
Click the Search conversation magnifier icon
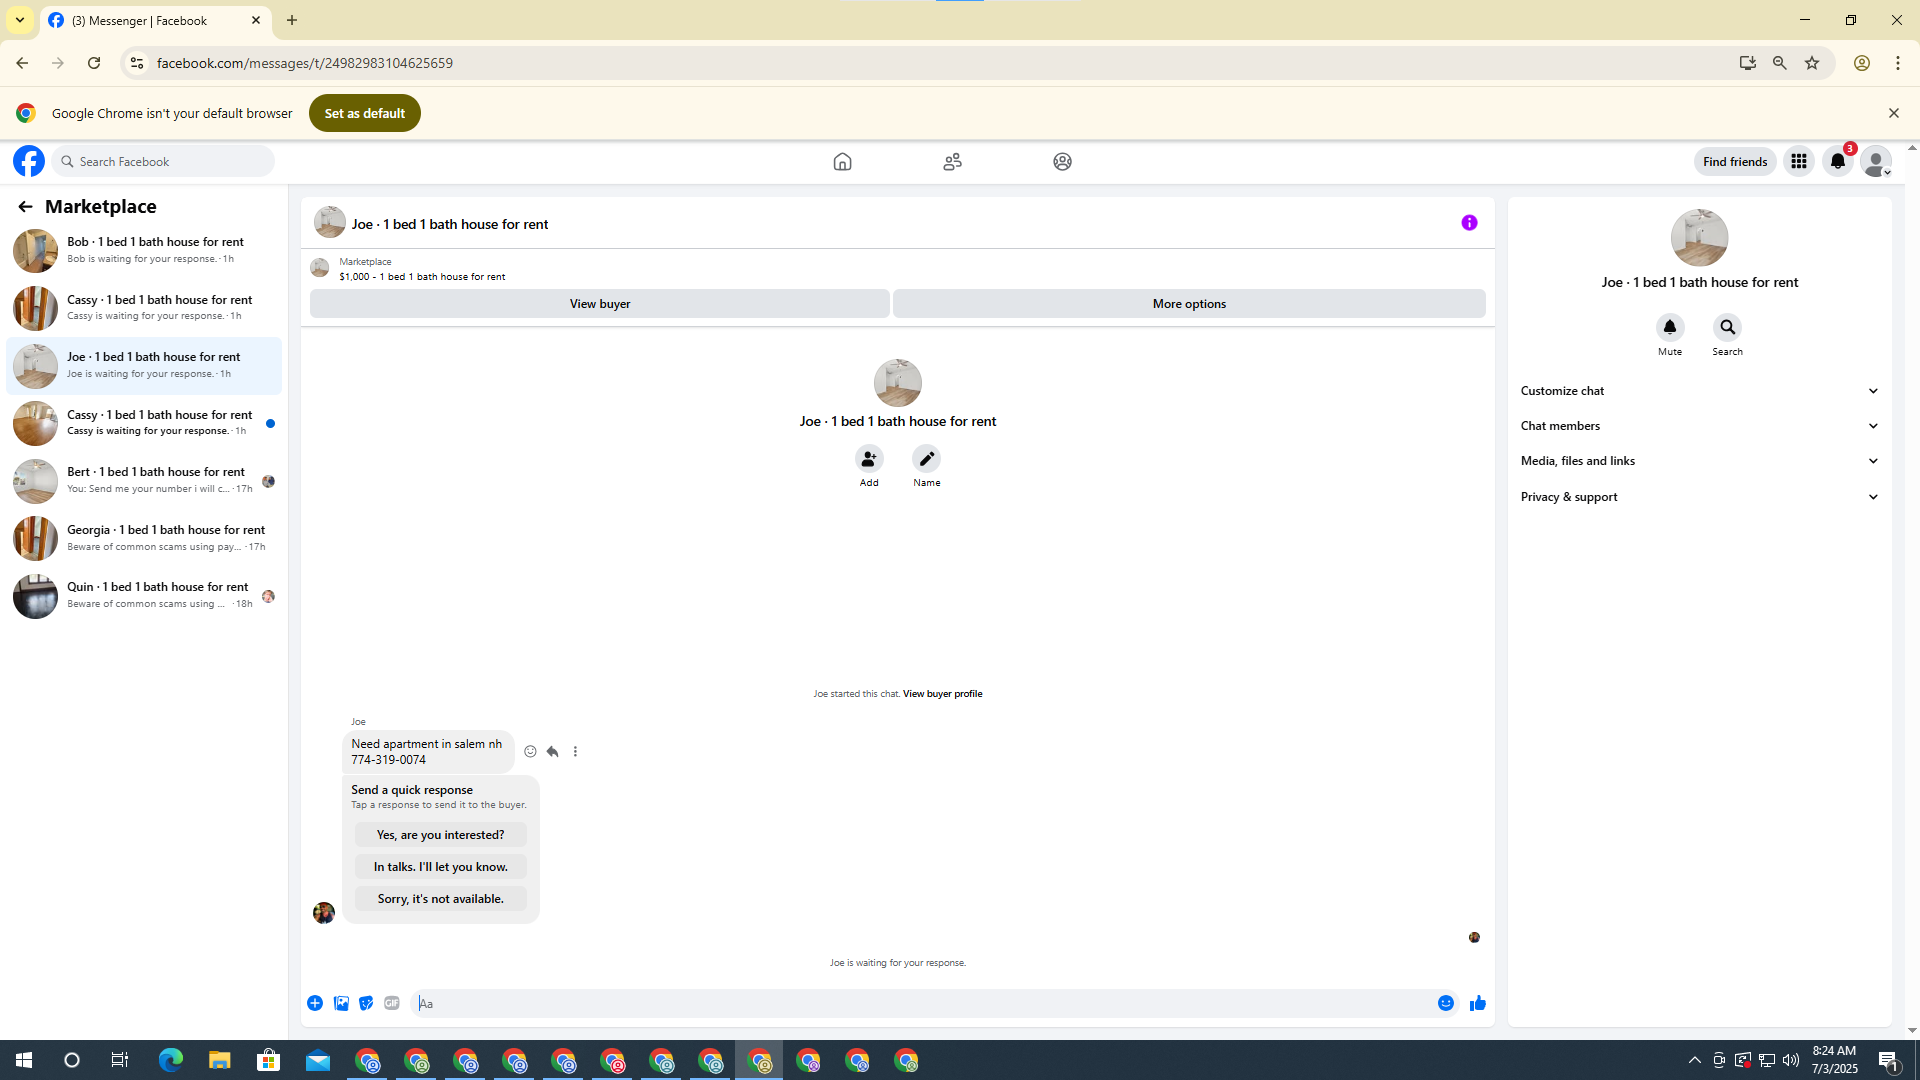(x=1727, y=328)
